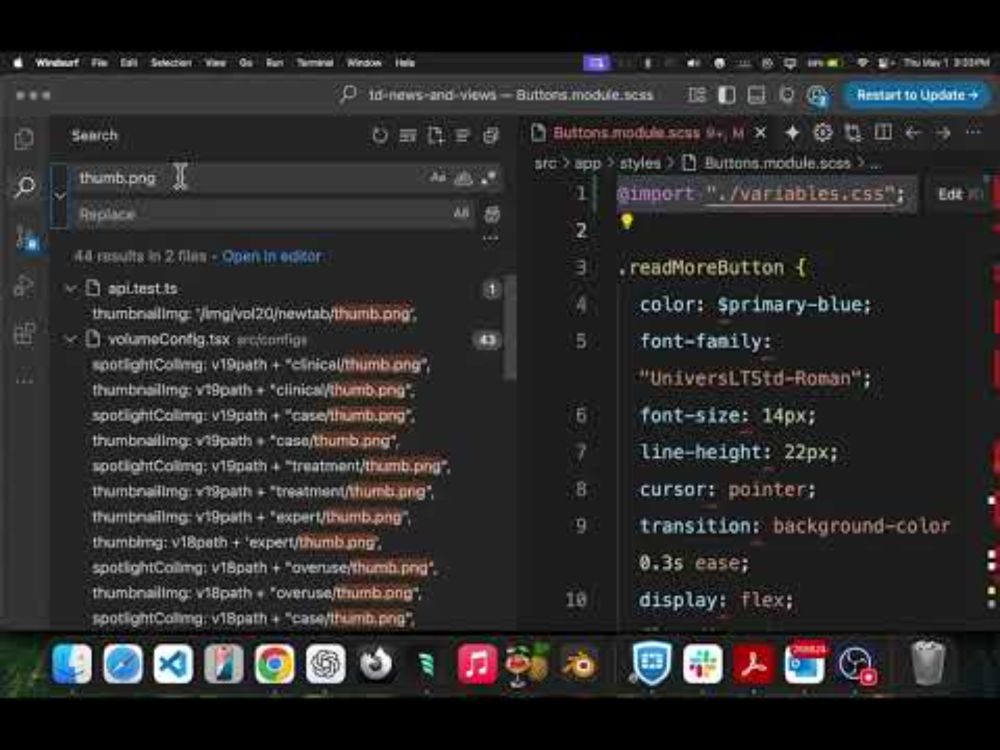Screen dimensions: 1000x750
Task: Open the command center search td-news-and-views
Action: [497, 95]
